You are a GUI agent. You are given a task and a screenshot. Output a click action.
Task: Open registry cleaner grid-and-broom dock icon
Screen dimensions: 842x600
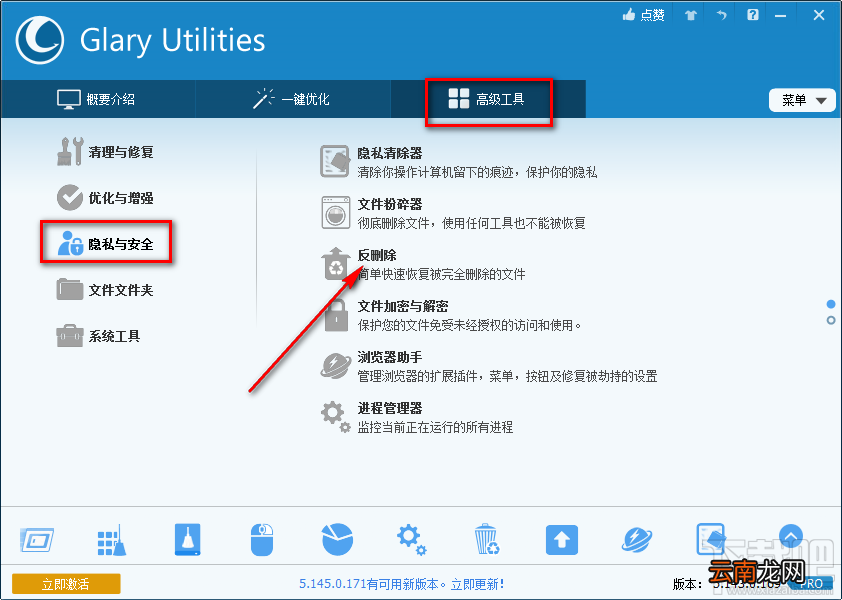[x=112, y=540]
